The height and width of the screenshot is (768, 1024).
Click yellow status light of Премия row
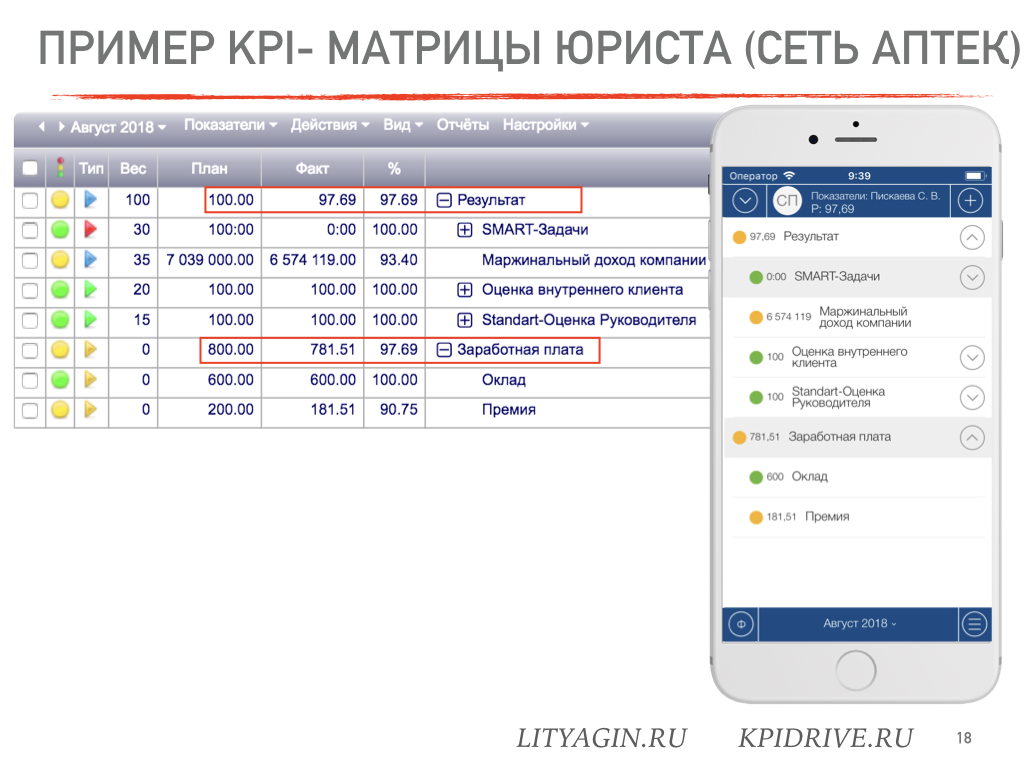[60, 410]
